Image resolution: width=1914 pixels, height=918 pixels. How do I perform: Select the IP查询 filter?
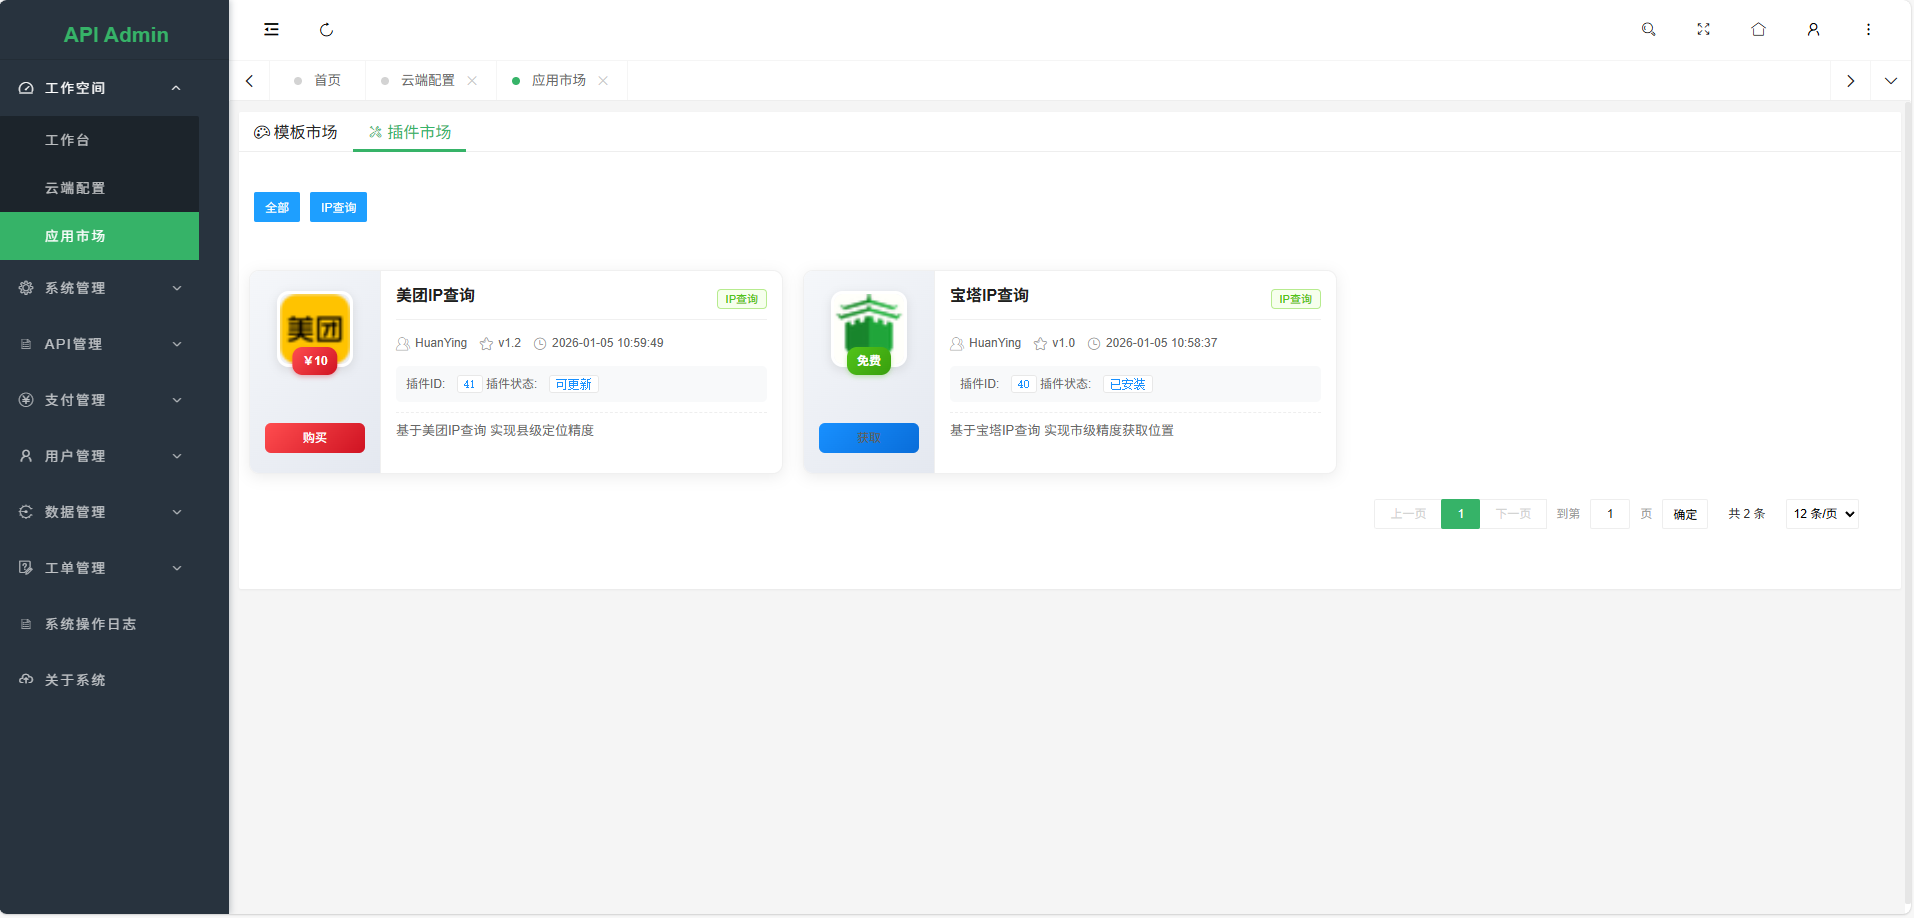coord(338,207)
